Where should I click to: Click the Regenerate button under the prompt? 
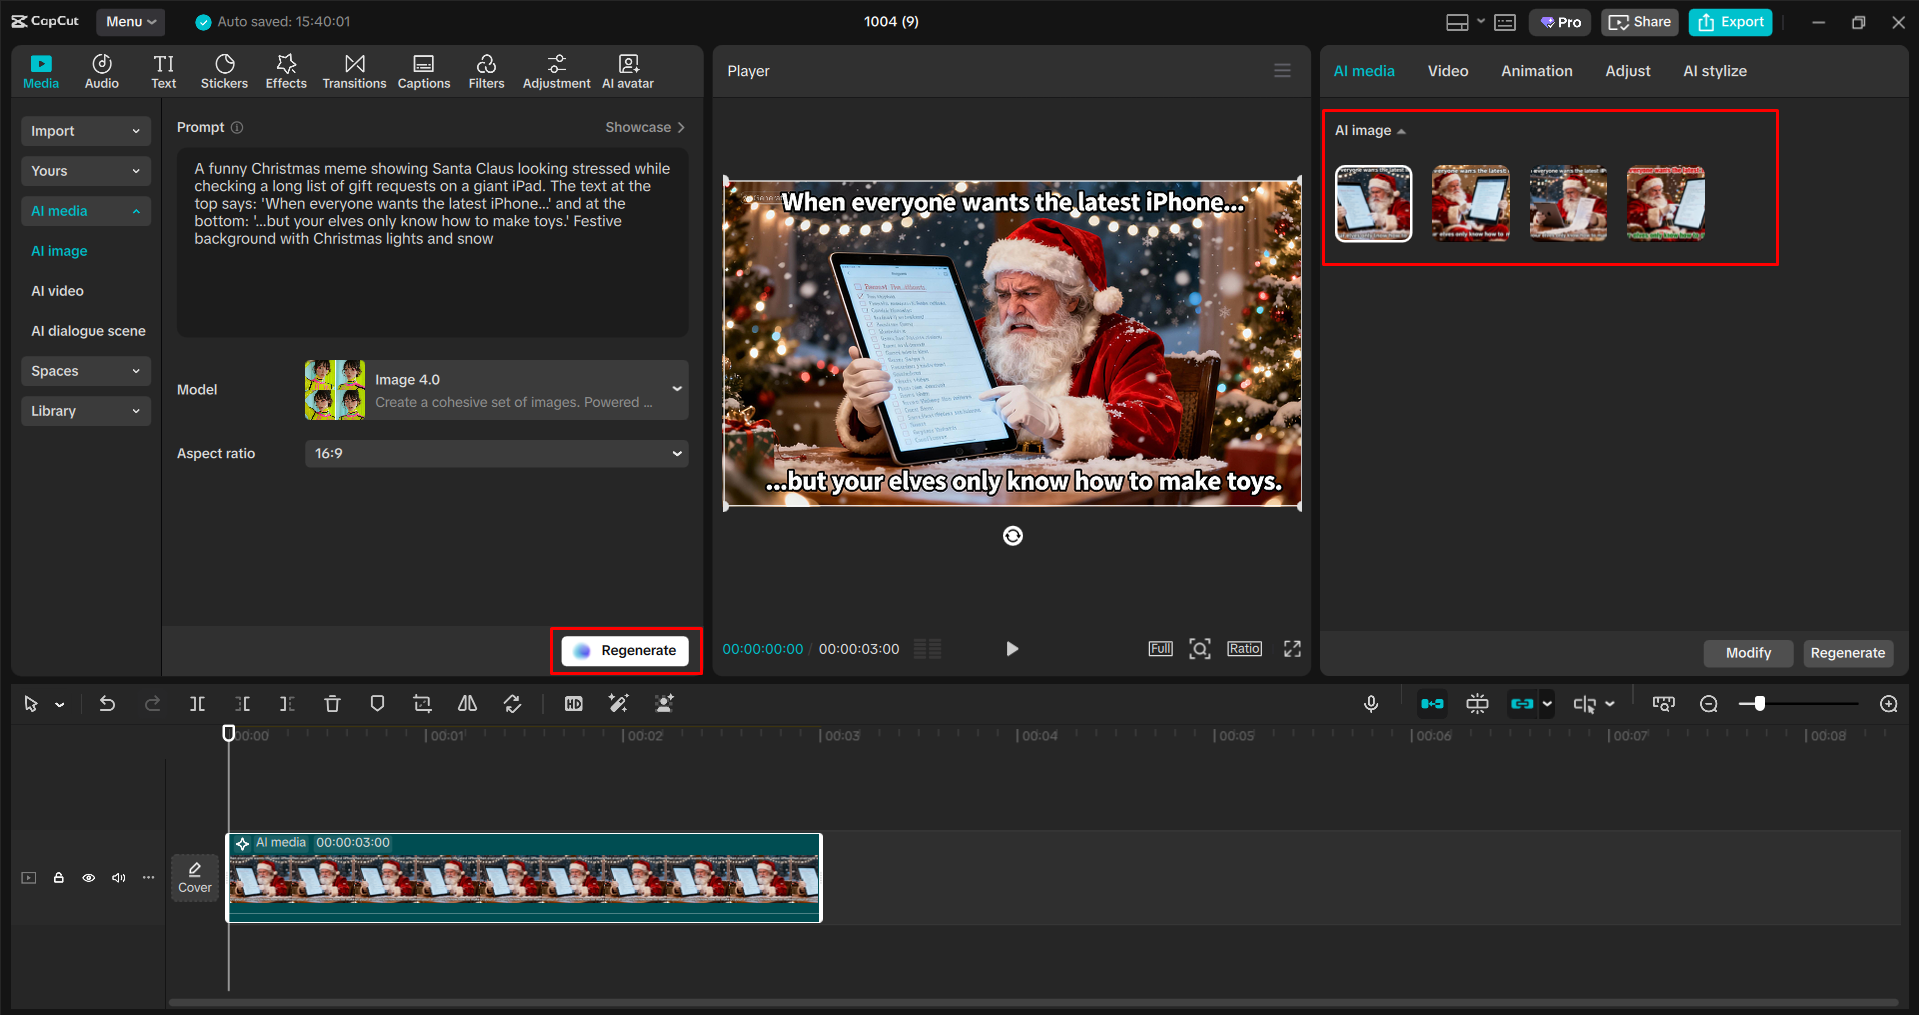(x=625, y=649)
